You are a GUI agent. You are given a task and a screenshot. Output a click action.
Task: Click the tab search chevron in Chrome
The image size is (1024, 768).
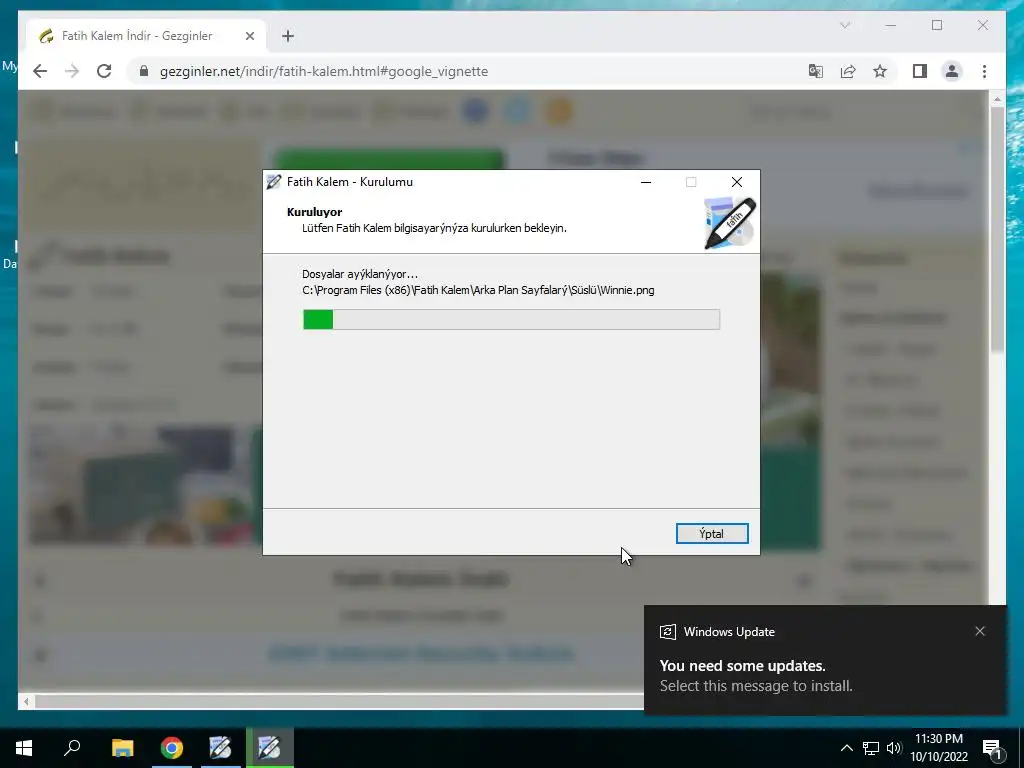tap(845, 25)
